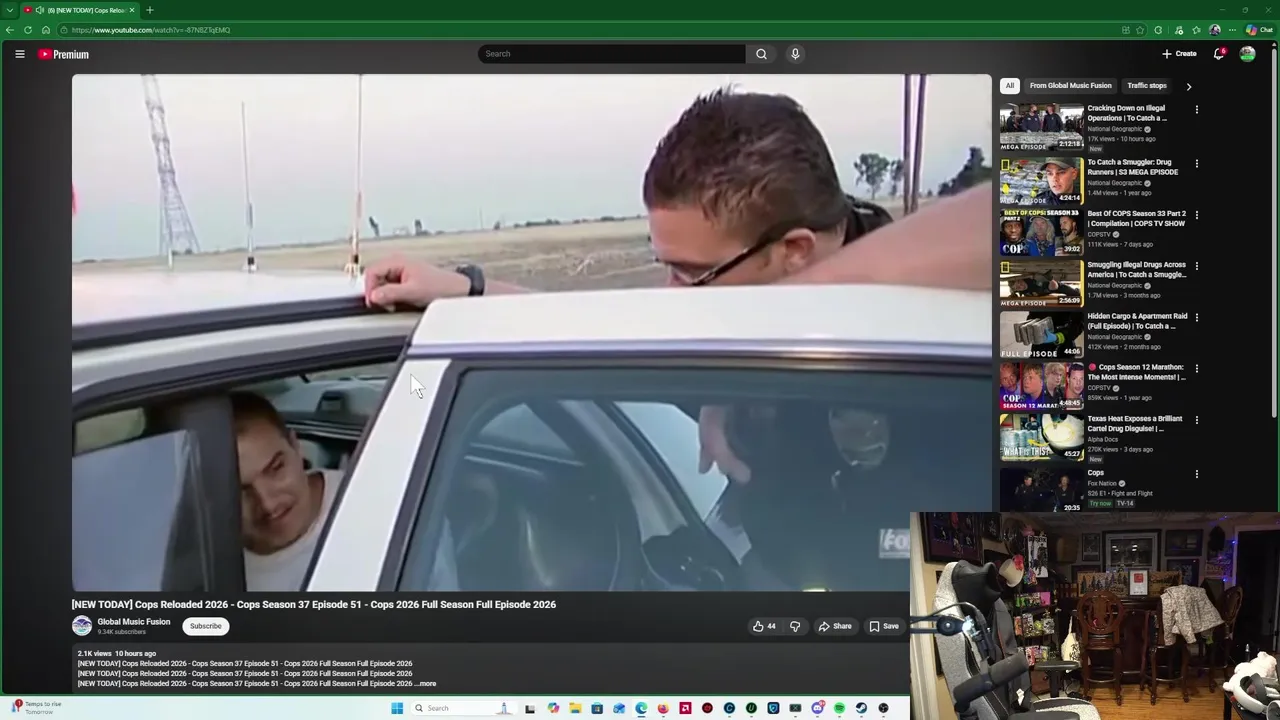Open options for Cracking Down on Illegal Operations video
1280x720 pixels.
1196,110
